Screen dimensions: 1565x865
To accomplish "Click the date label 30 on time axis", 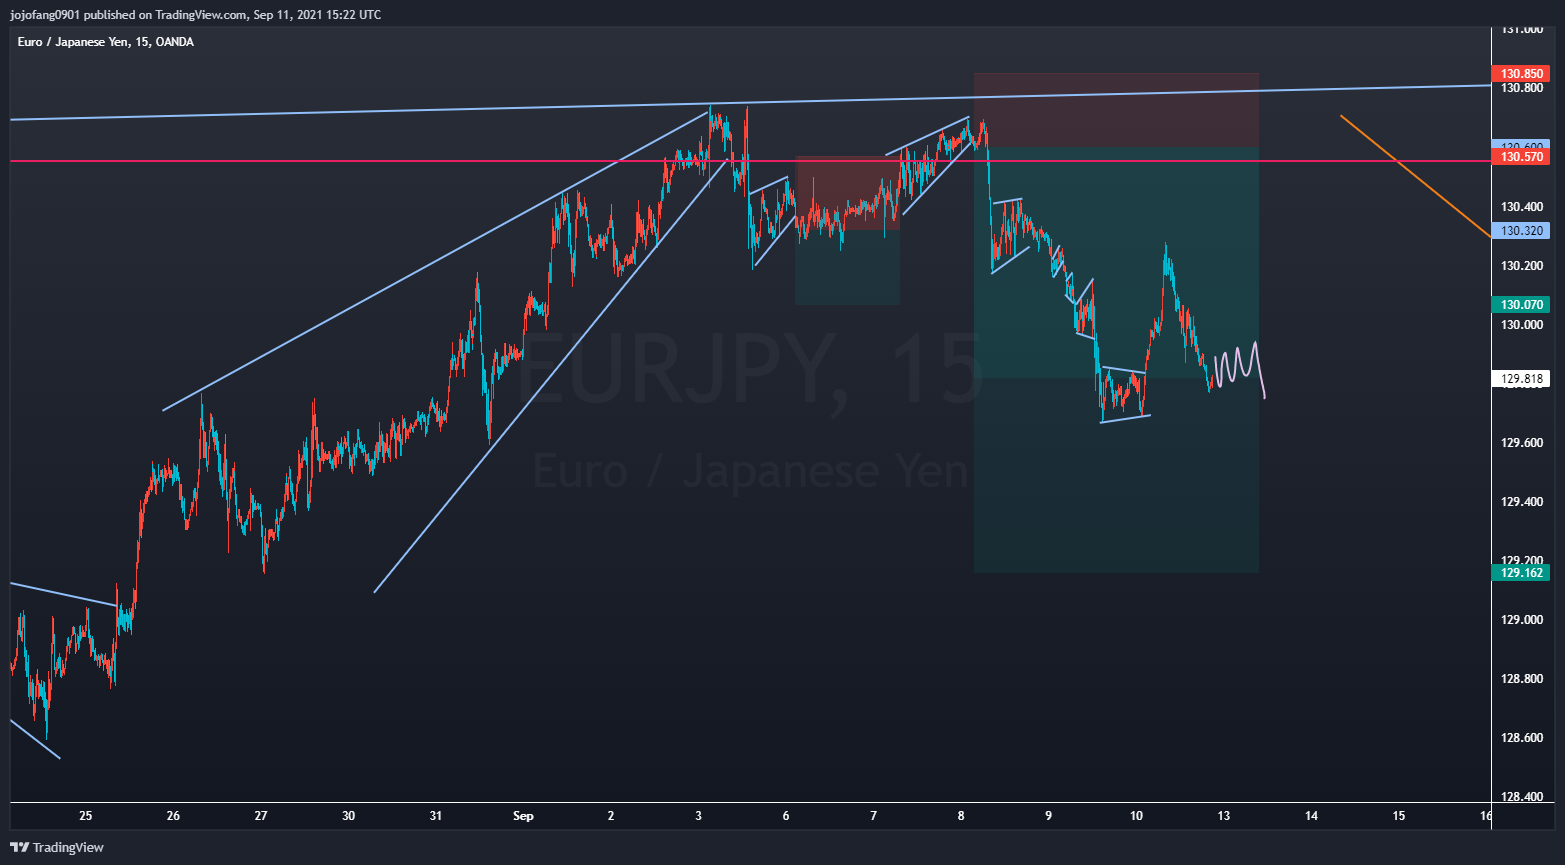I will 348,816.
